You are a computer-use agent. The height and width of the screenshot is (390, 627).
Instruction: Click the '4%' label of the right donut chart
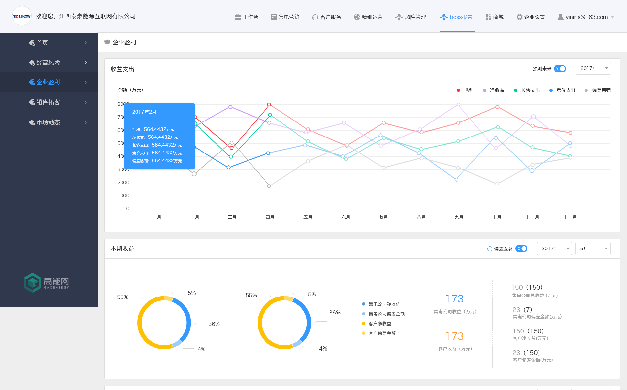click(x=323, y=348)
